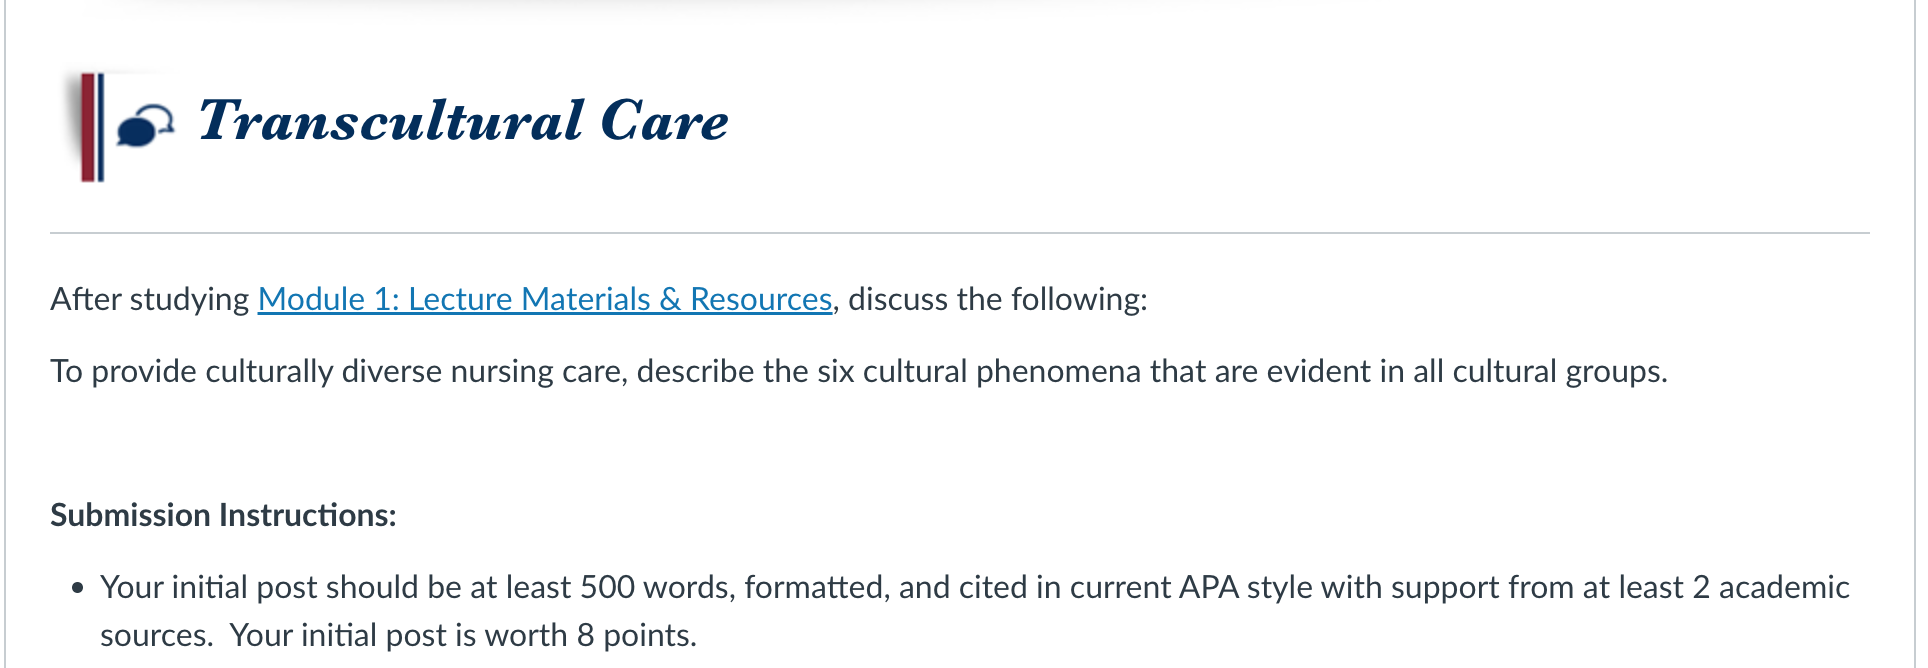Click the horizontal divider under the banner

pos(960,233)
